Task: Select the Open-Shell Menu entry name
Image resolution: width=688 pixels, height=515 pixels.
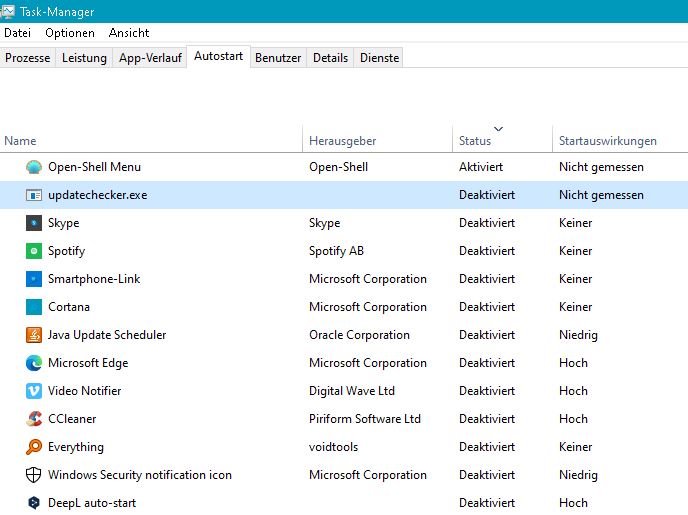Action: (94, 167)
